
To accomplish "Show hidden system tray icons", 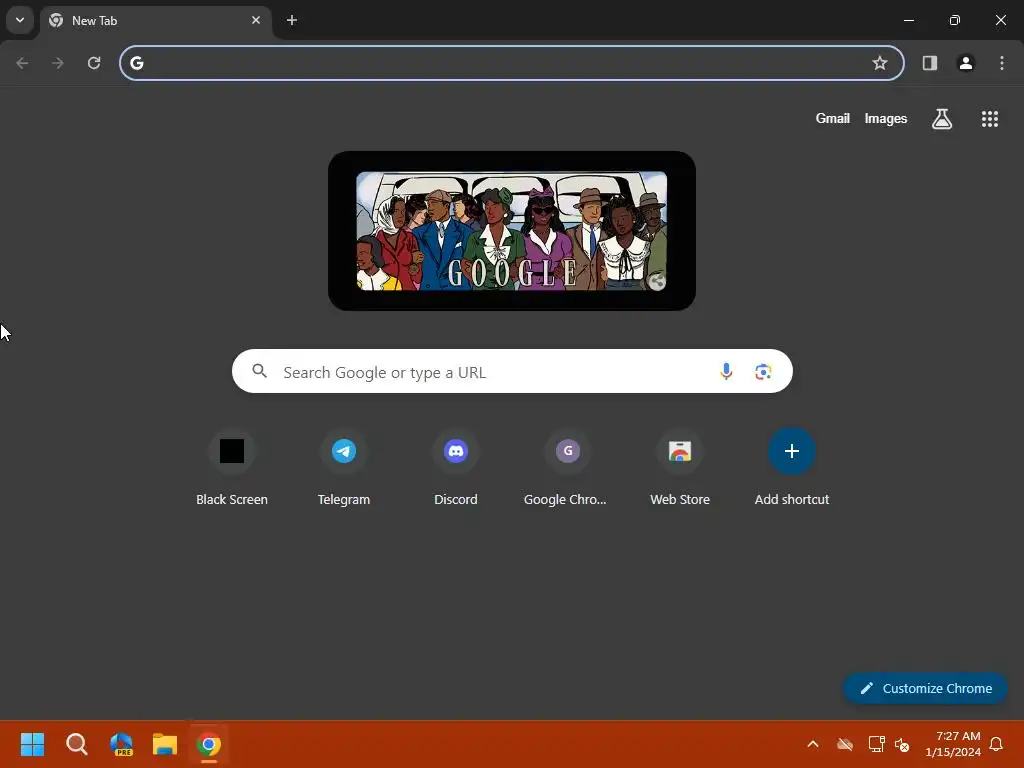I will pyautogui.click(x=813, y=744).
